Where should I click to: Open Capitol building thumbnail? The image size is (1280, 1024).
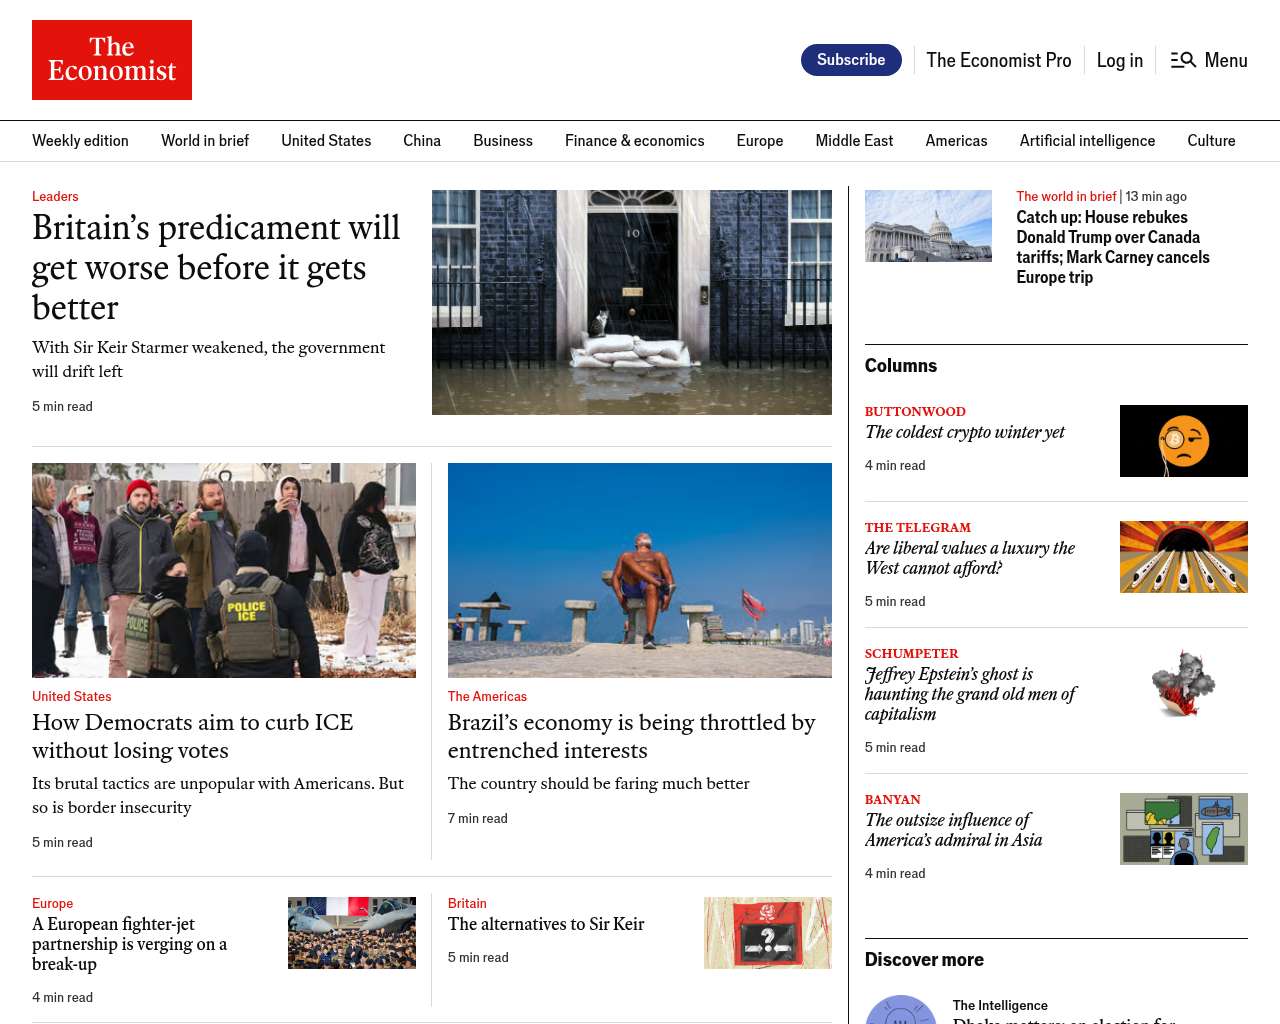(928, 226)
